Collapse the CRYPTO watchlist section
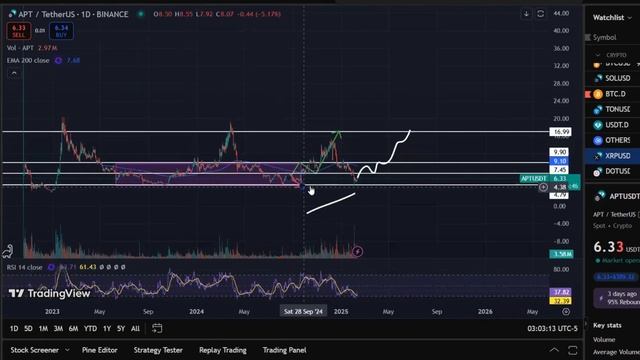The width and height of the screenshot is (640, 360). 598,55
